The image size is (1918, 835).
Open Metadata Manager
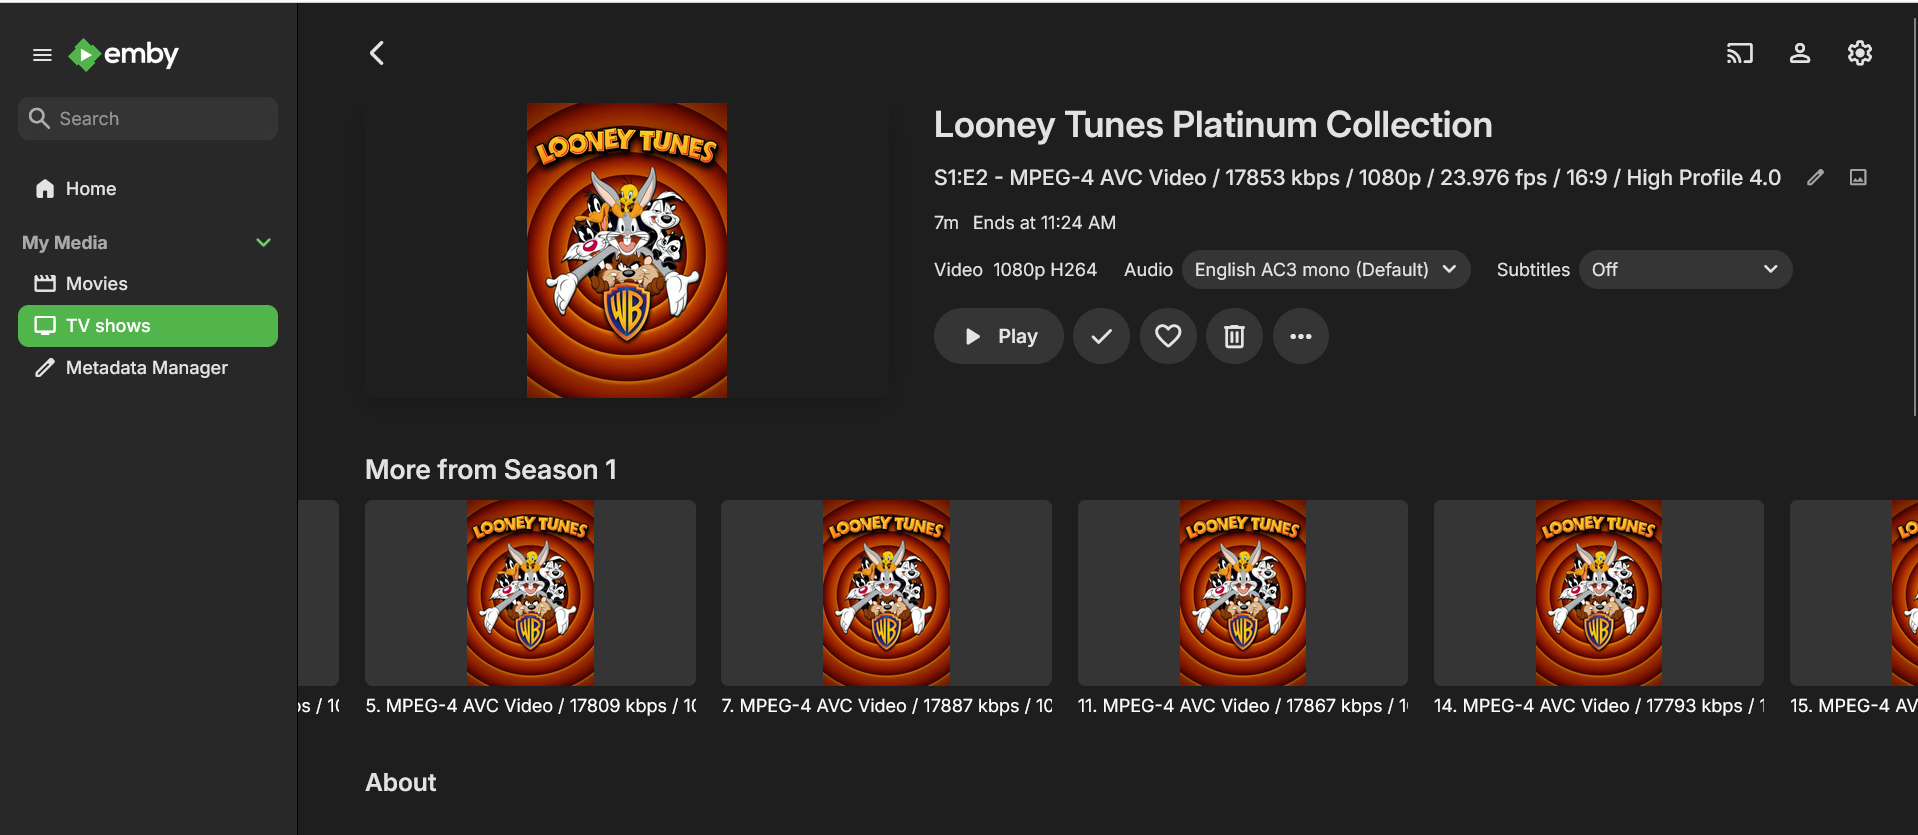[148, 368]
